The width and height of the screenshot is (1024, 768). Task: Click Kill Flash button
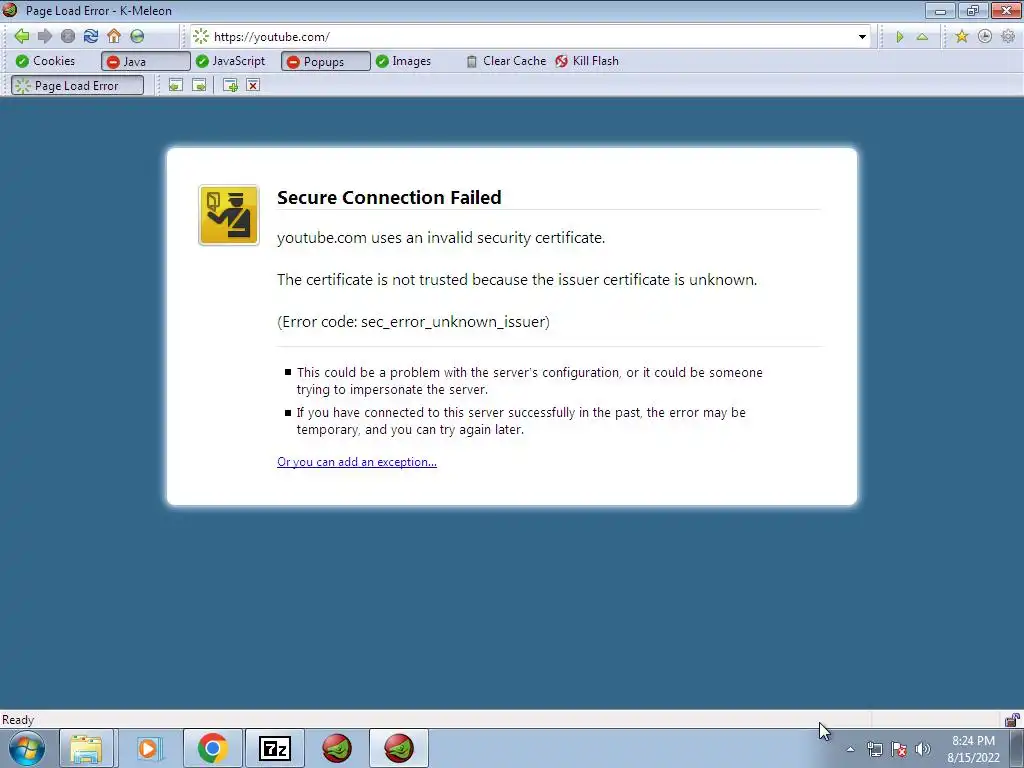tap(587, 61)
